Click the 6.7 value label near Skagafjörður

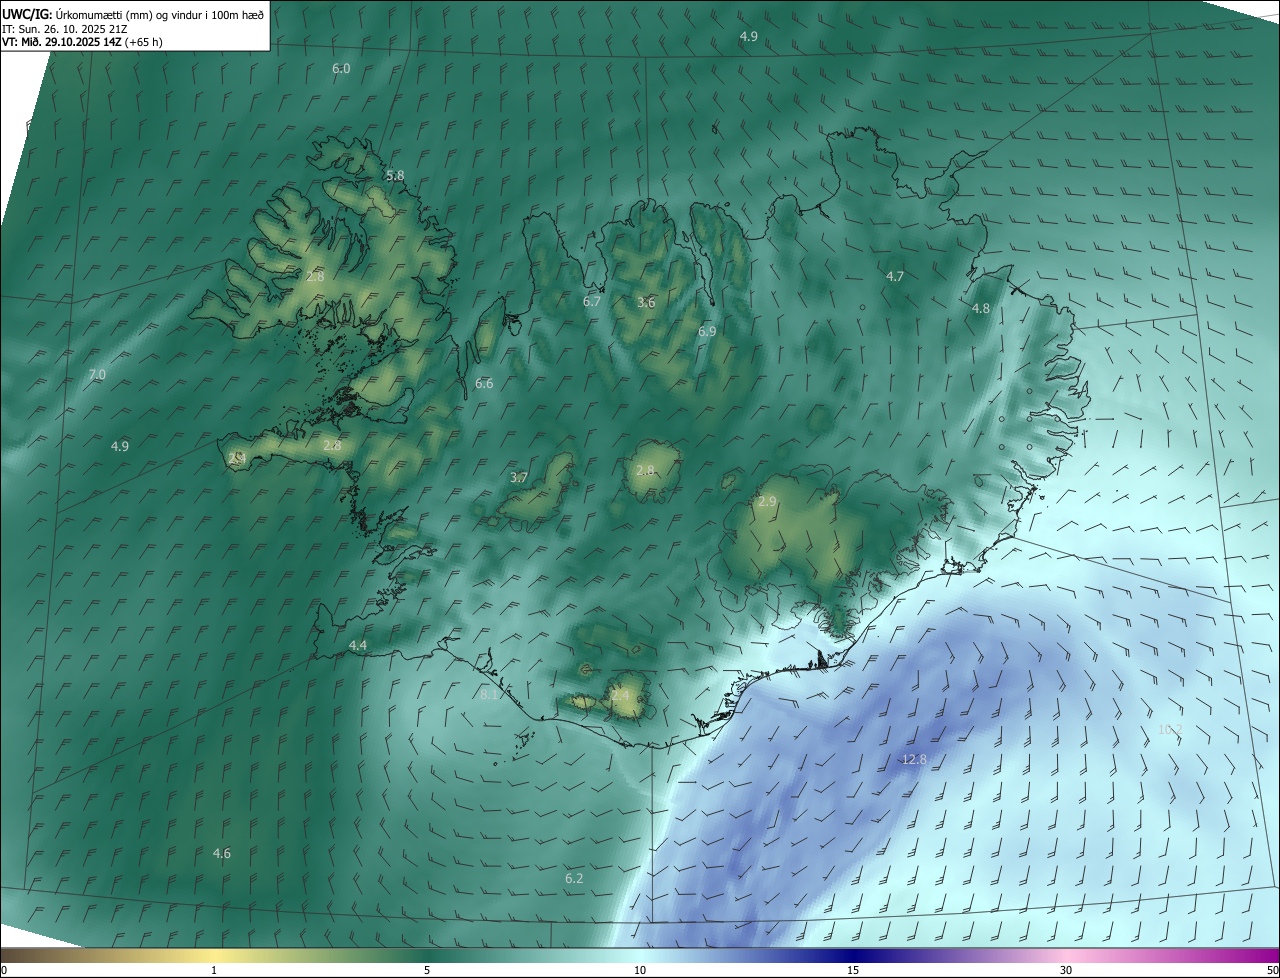pos(592,301)
